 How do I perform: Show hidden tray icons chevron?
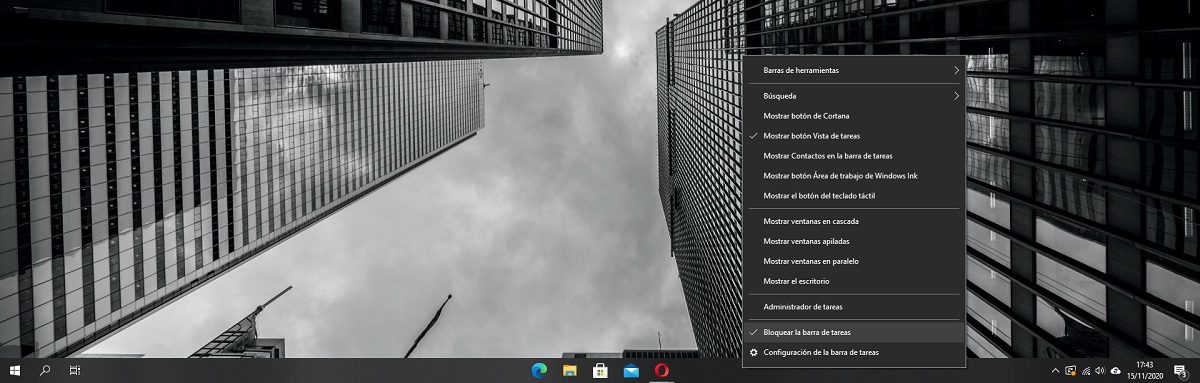click(1056, 371)
